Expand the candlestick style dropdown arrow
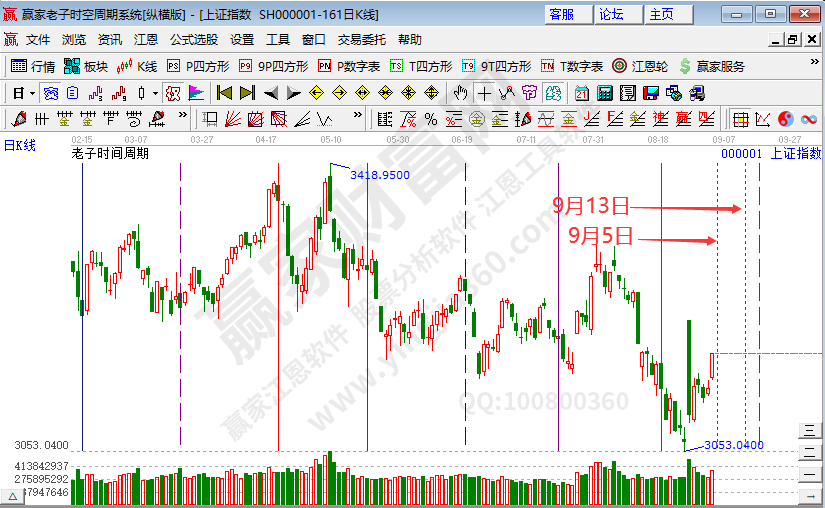This screenshot has height=508, width=825. (154, 93)
